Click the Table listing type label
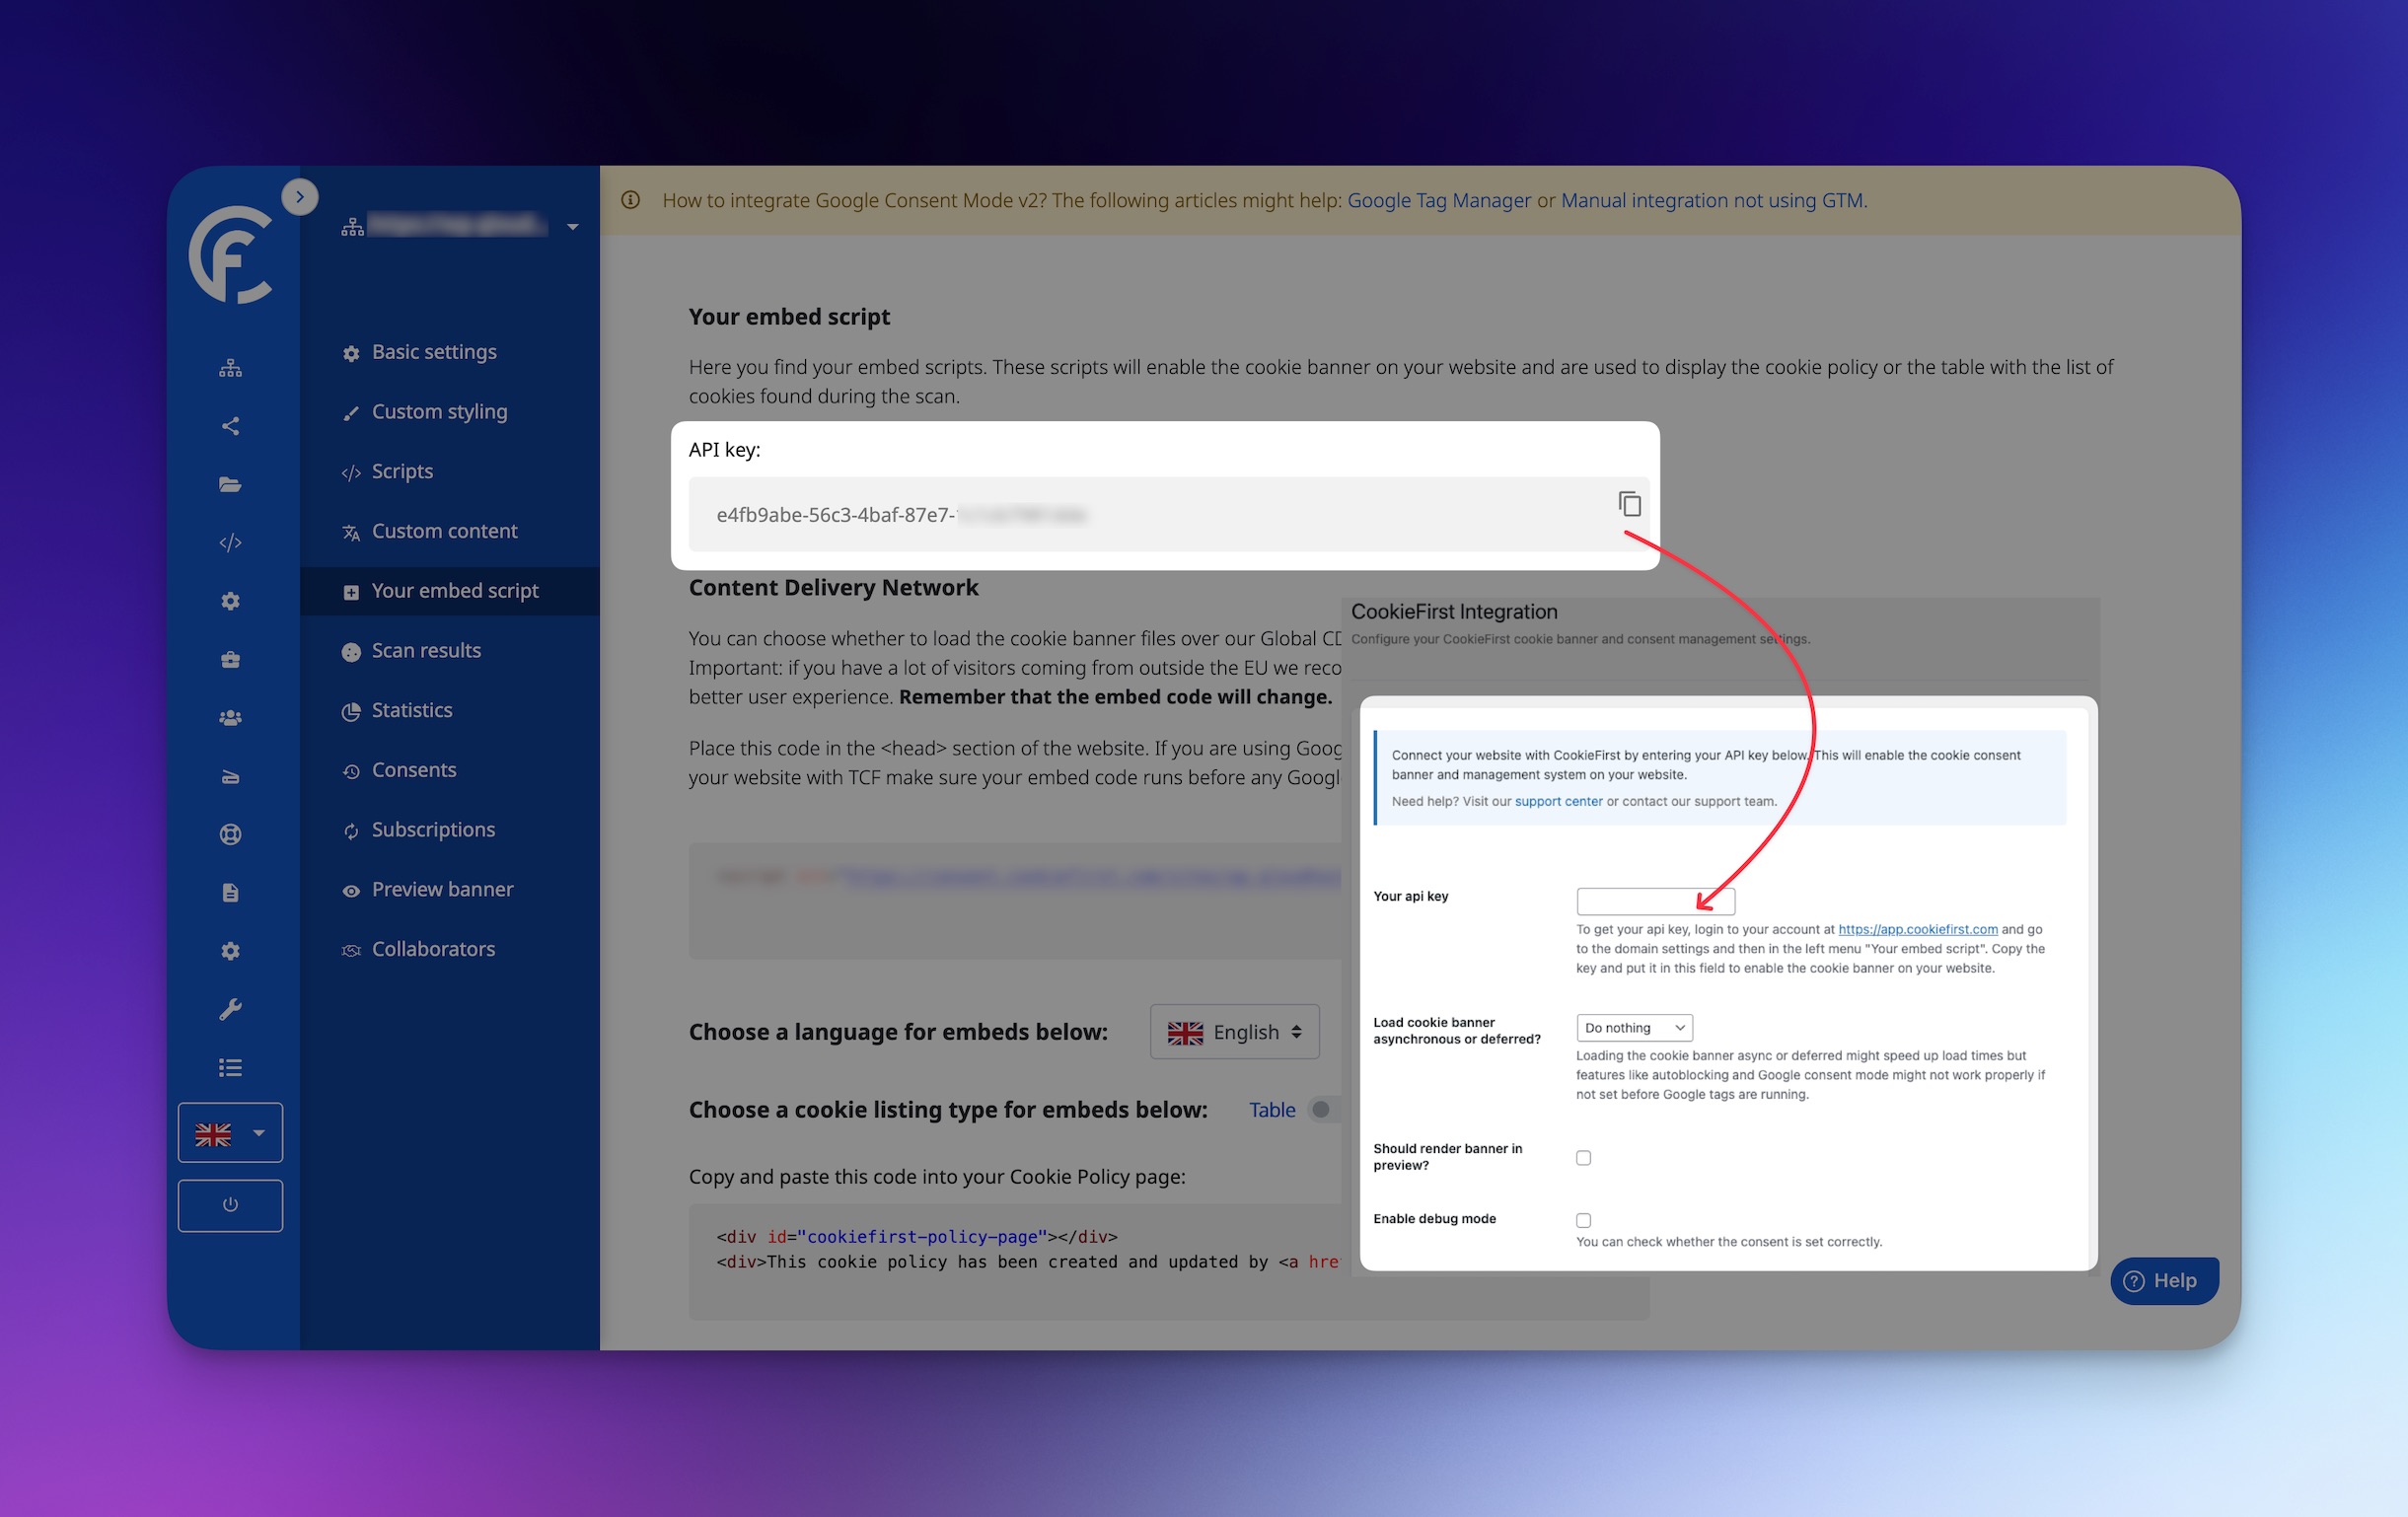Screen dimensions: 2408x1517 pos(1272,1110)
